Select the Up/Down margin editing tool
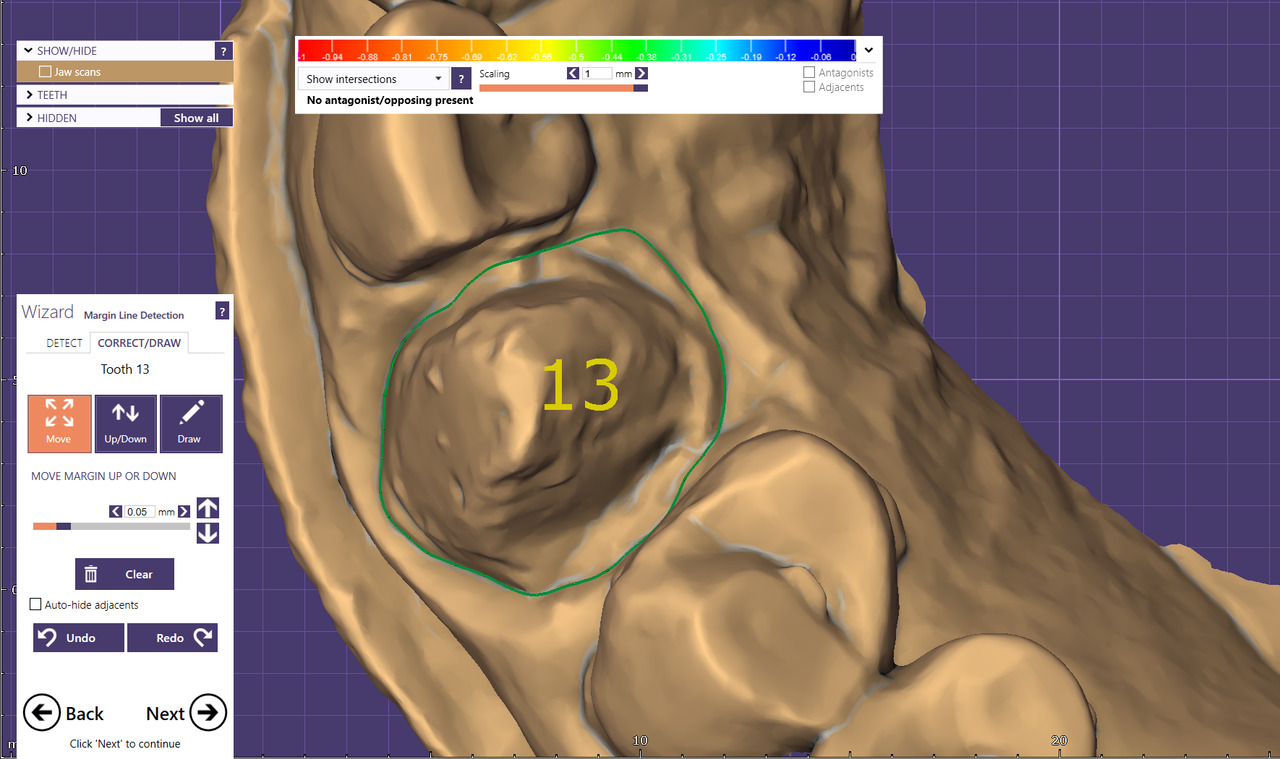The height and width of the screenshot is (759, 1280). tap(125, 423)
